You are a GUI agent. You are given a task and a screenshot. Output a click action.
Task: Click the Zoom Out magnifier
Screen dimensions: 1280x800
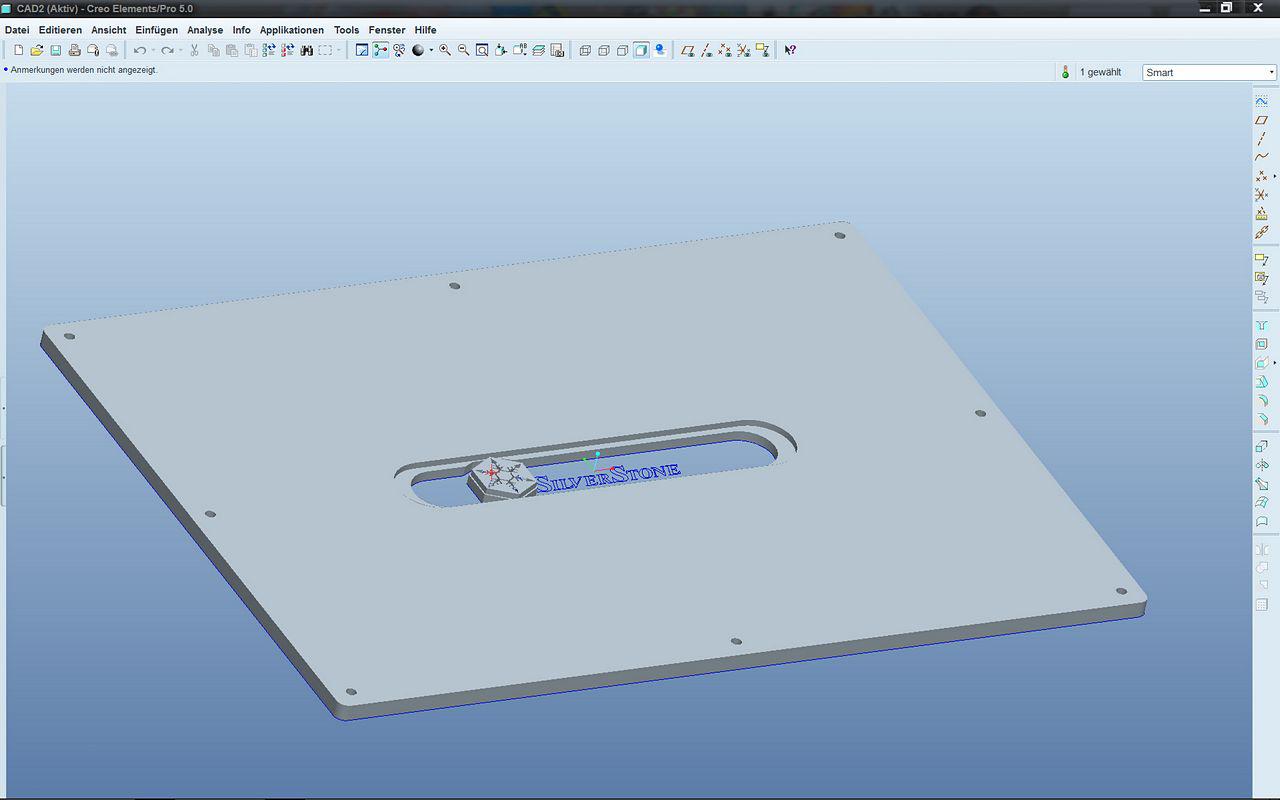tap(463, 50)
